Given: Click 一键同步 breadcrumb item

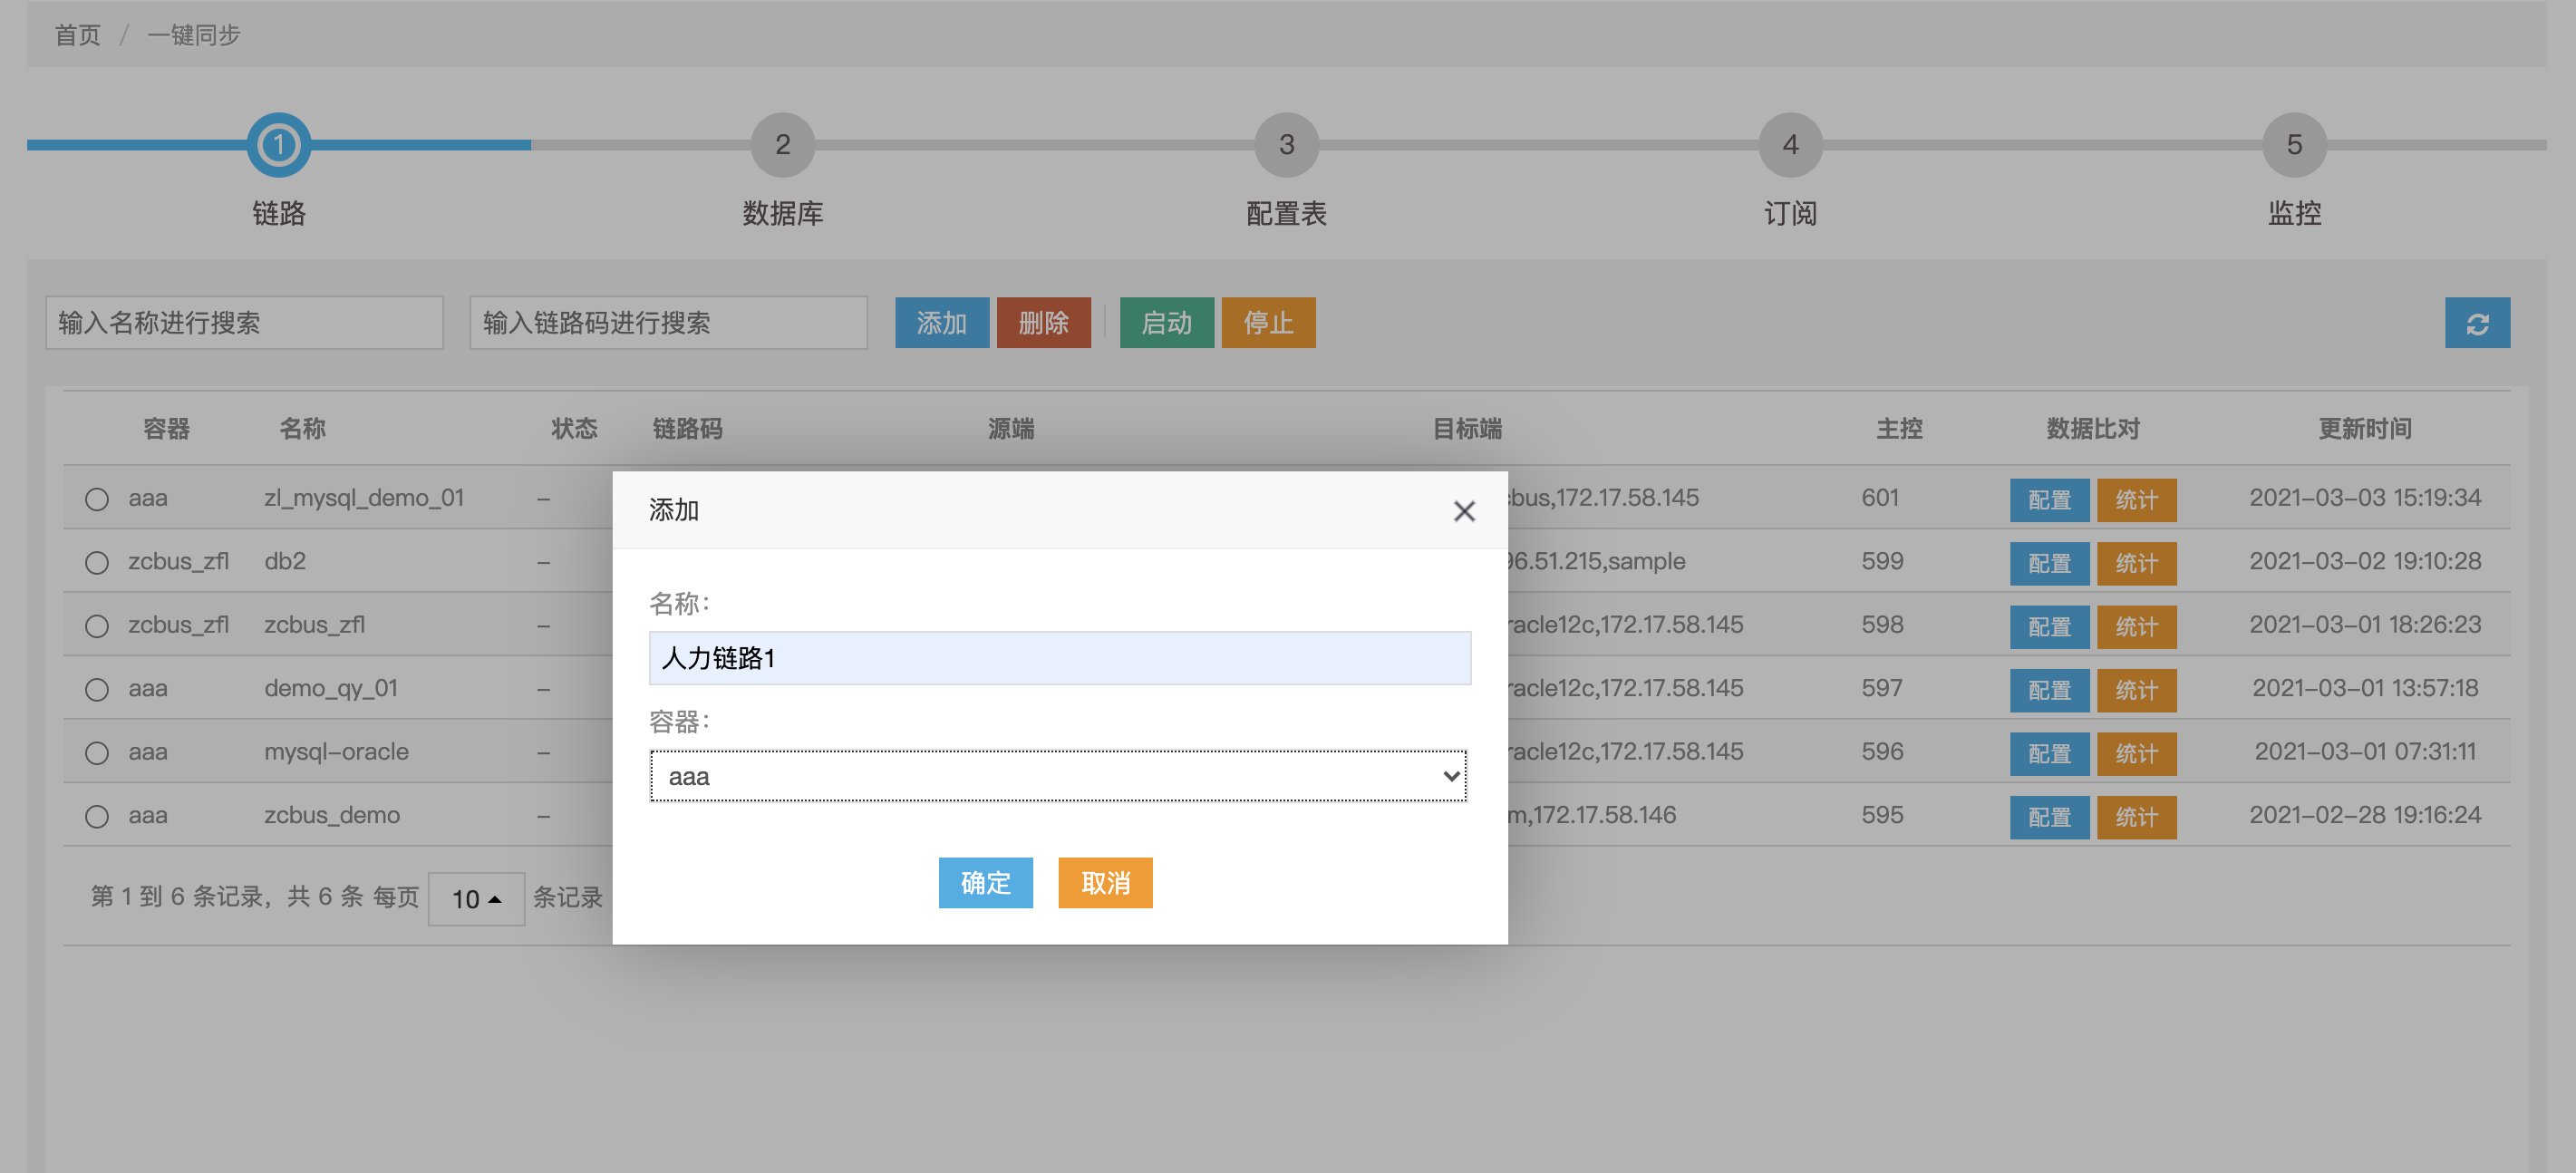Looking at the screenshot, I should 193,35.
